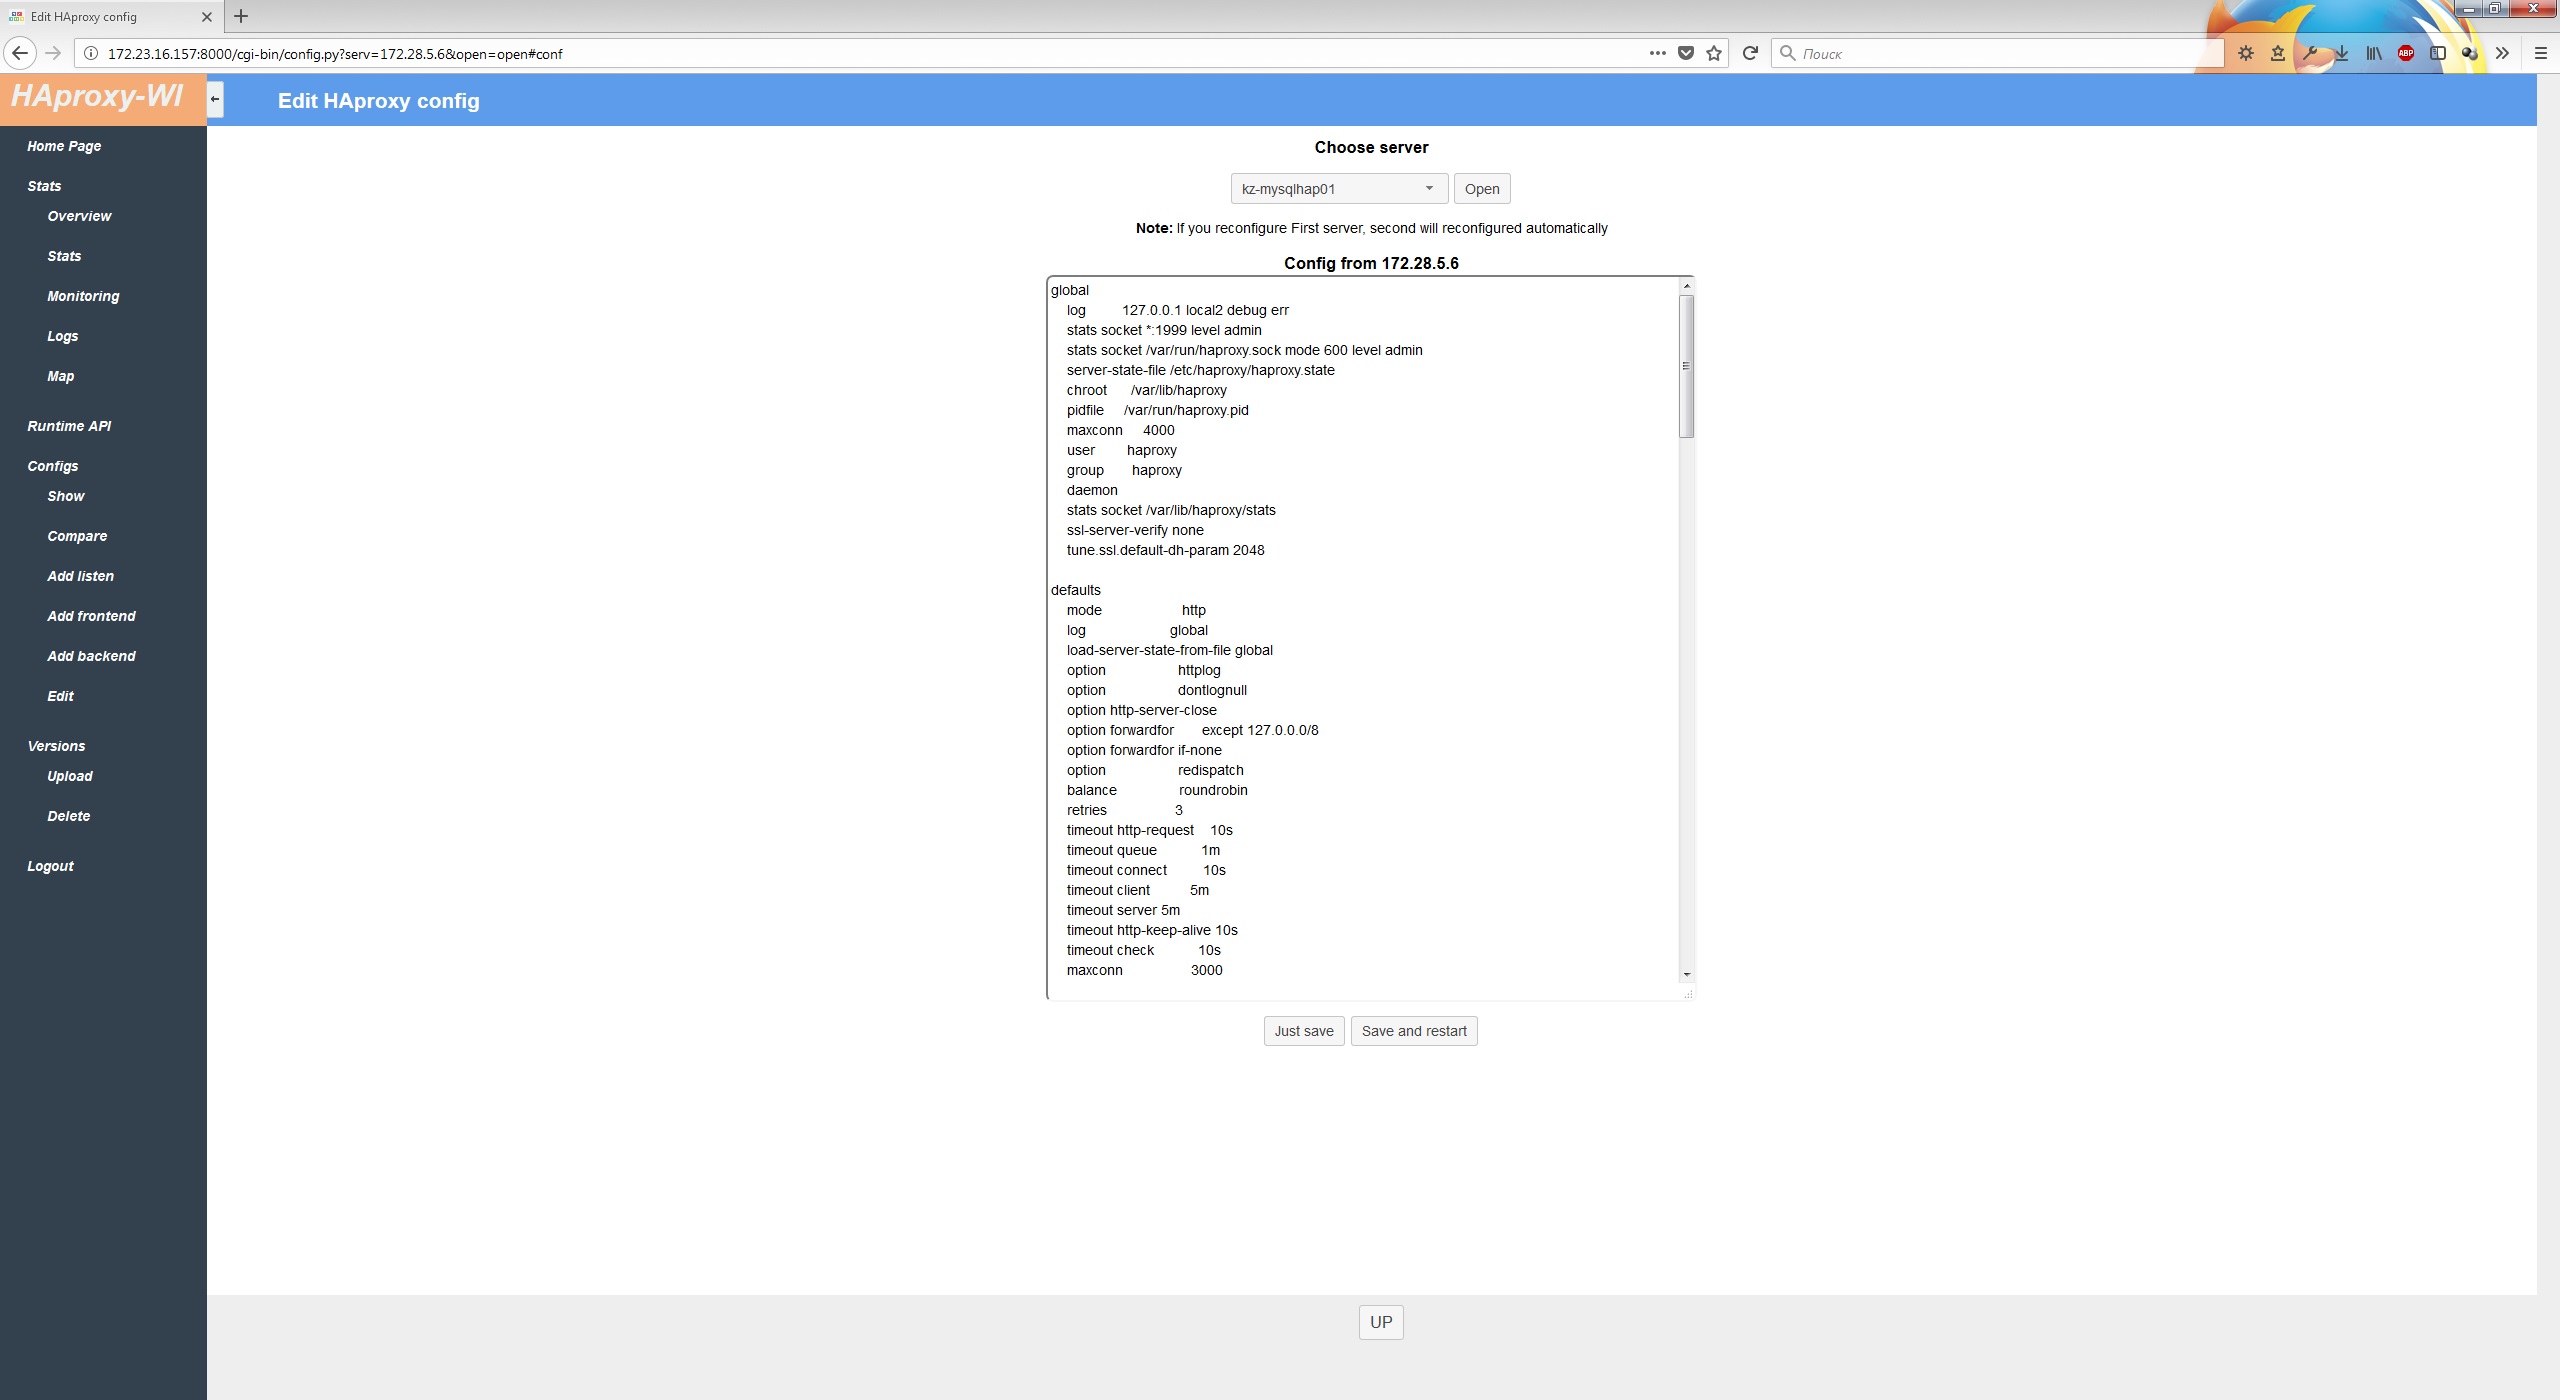The image size is (2560, 1400).
Task: Click the 'defaults' section line in the config
Action: coord(1075,590)
